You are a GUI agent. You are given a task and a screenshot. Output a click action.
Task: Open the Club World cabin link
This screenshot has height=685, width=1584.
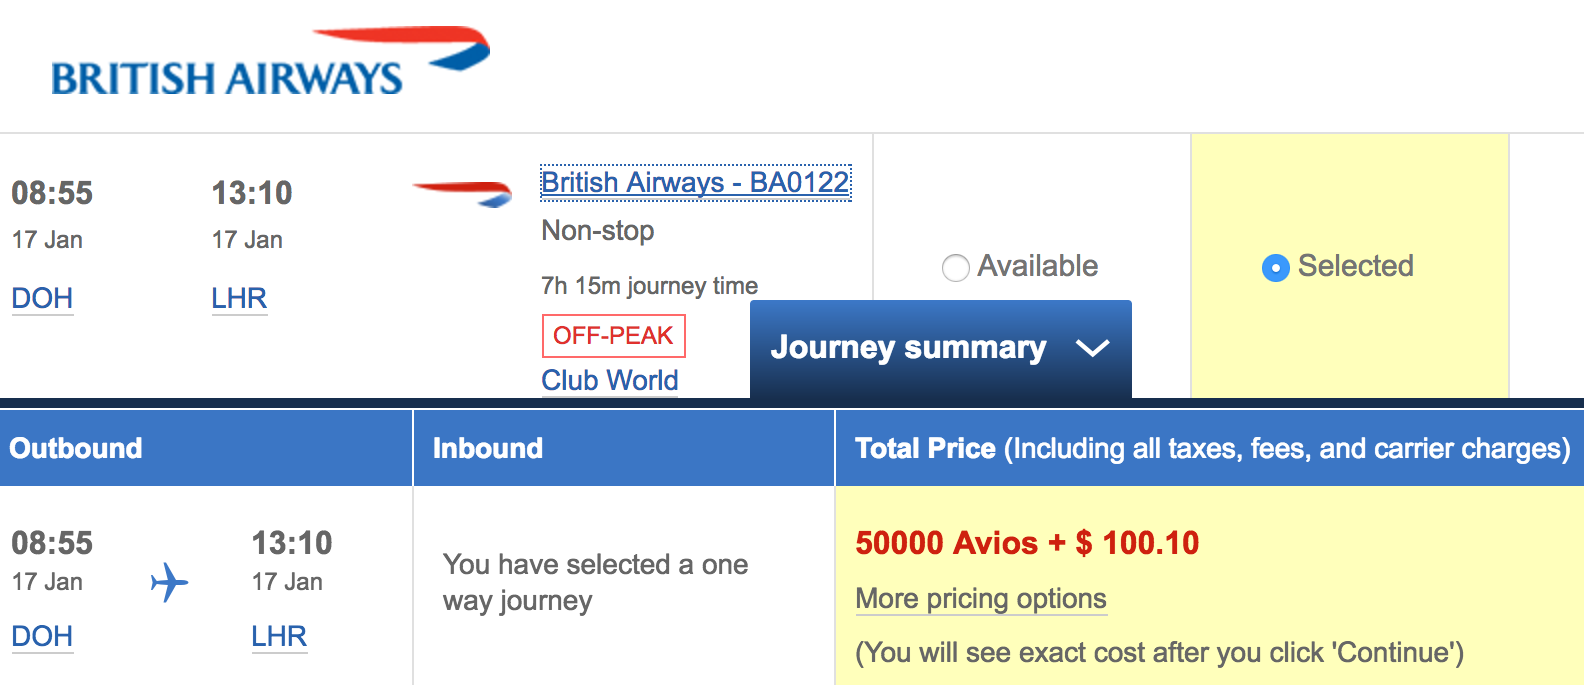point(610,380)
